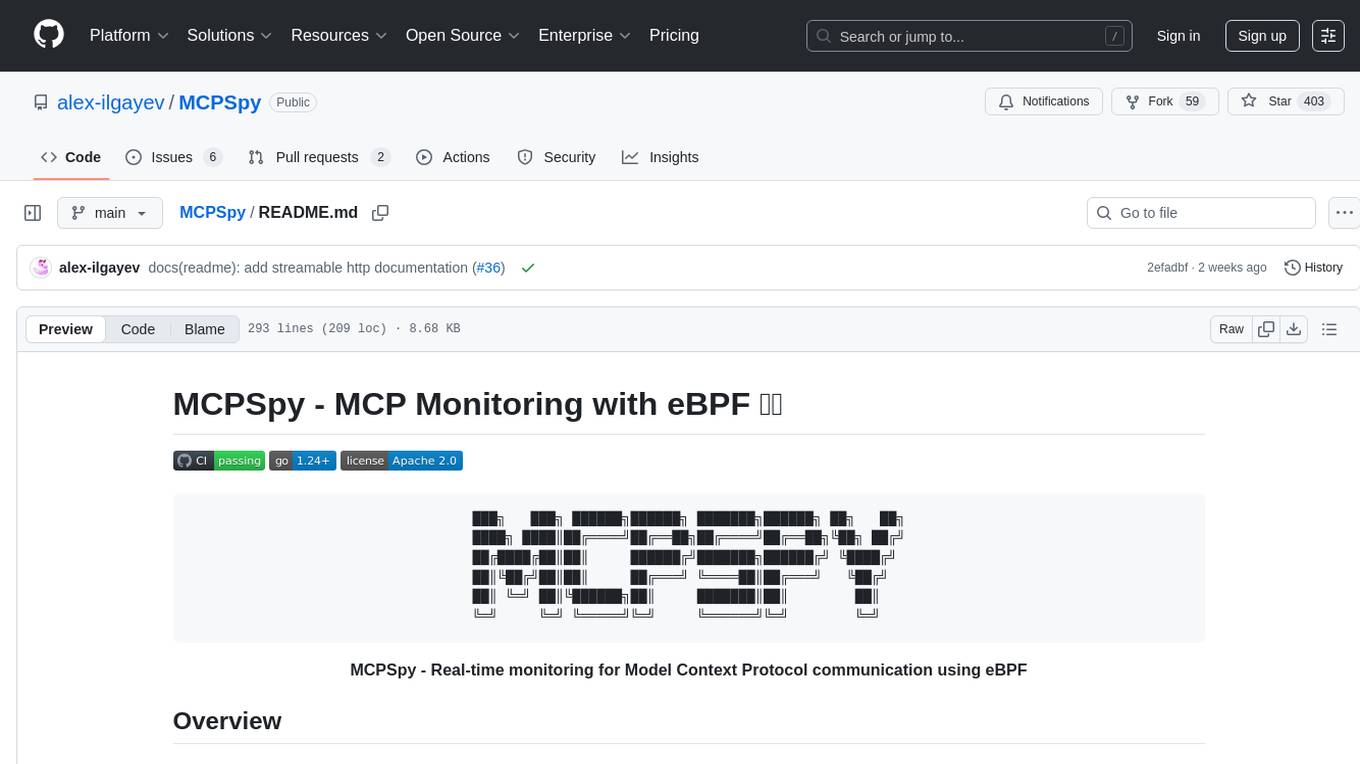Click the Notifications bell button
Viewport: 1360px width, 764px height.
[x=1044, y=102]
